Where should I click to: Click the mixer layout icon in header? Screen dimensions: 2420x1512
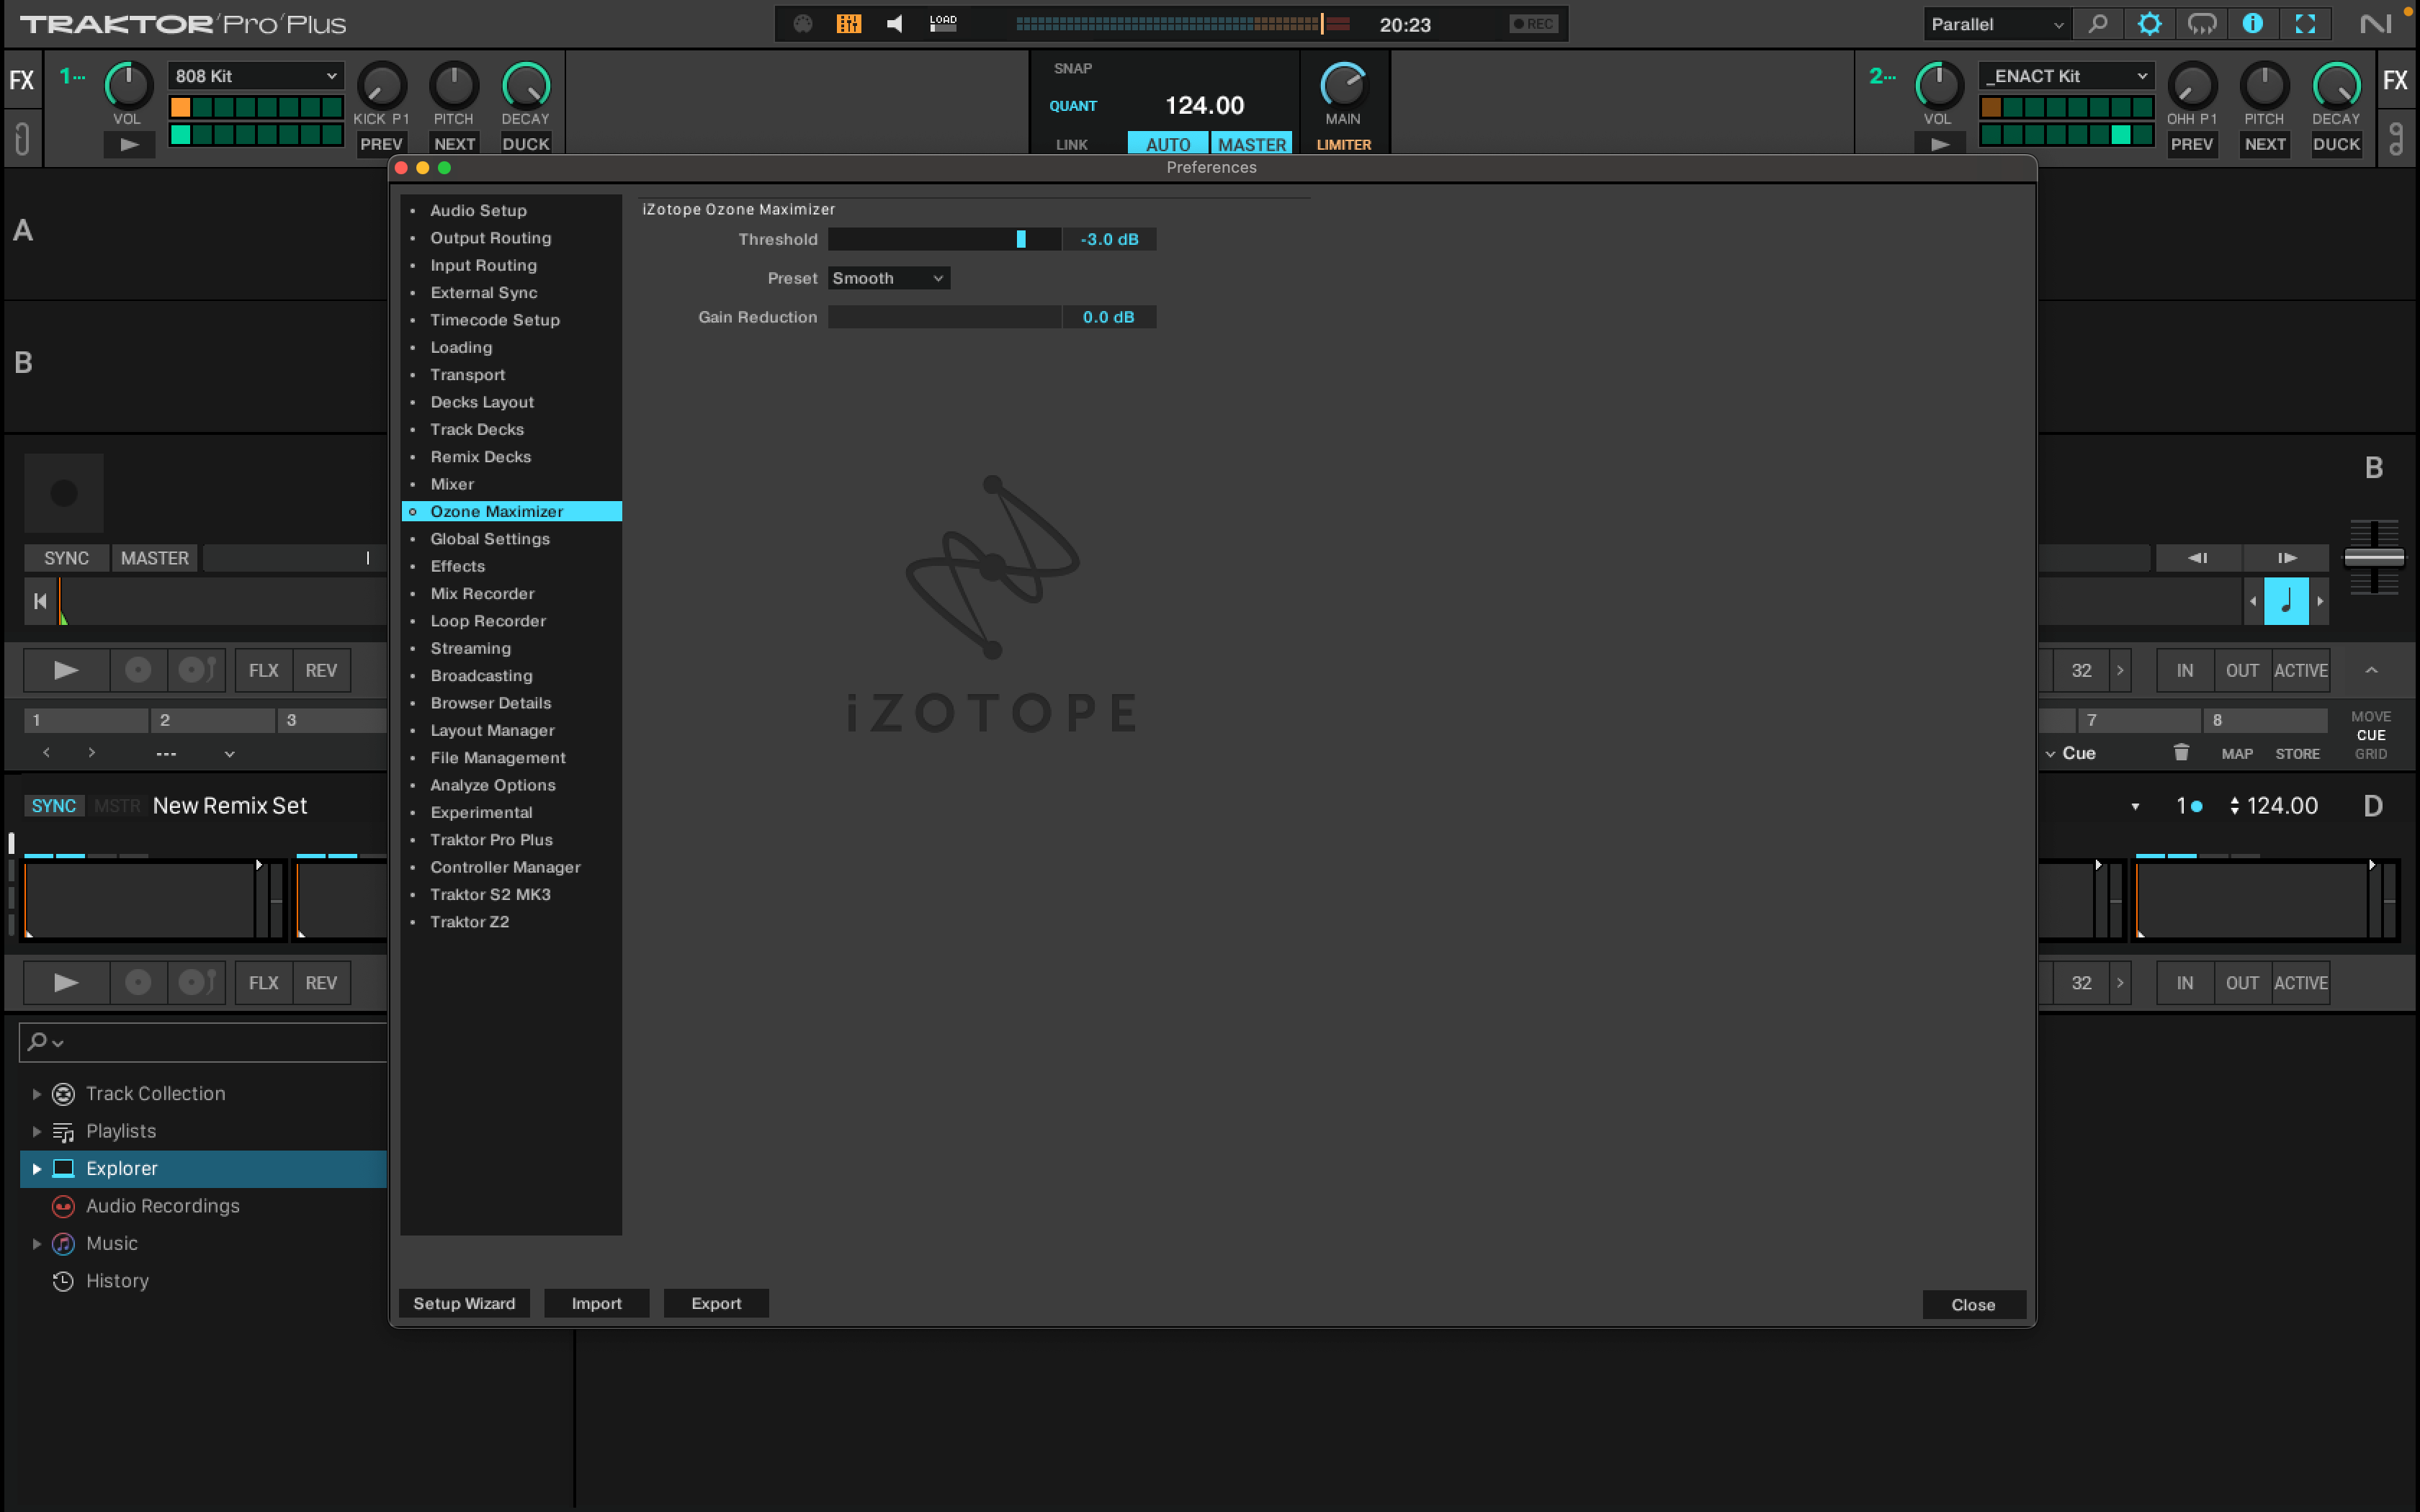(x=848, y=24)
